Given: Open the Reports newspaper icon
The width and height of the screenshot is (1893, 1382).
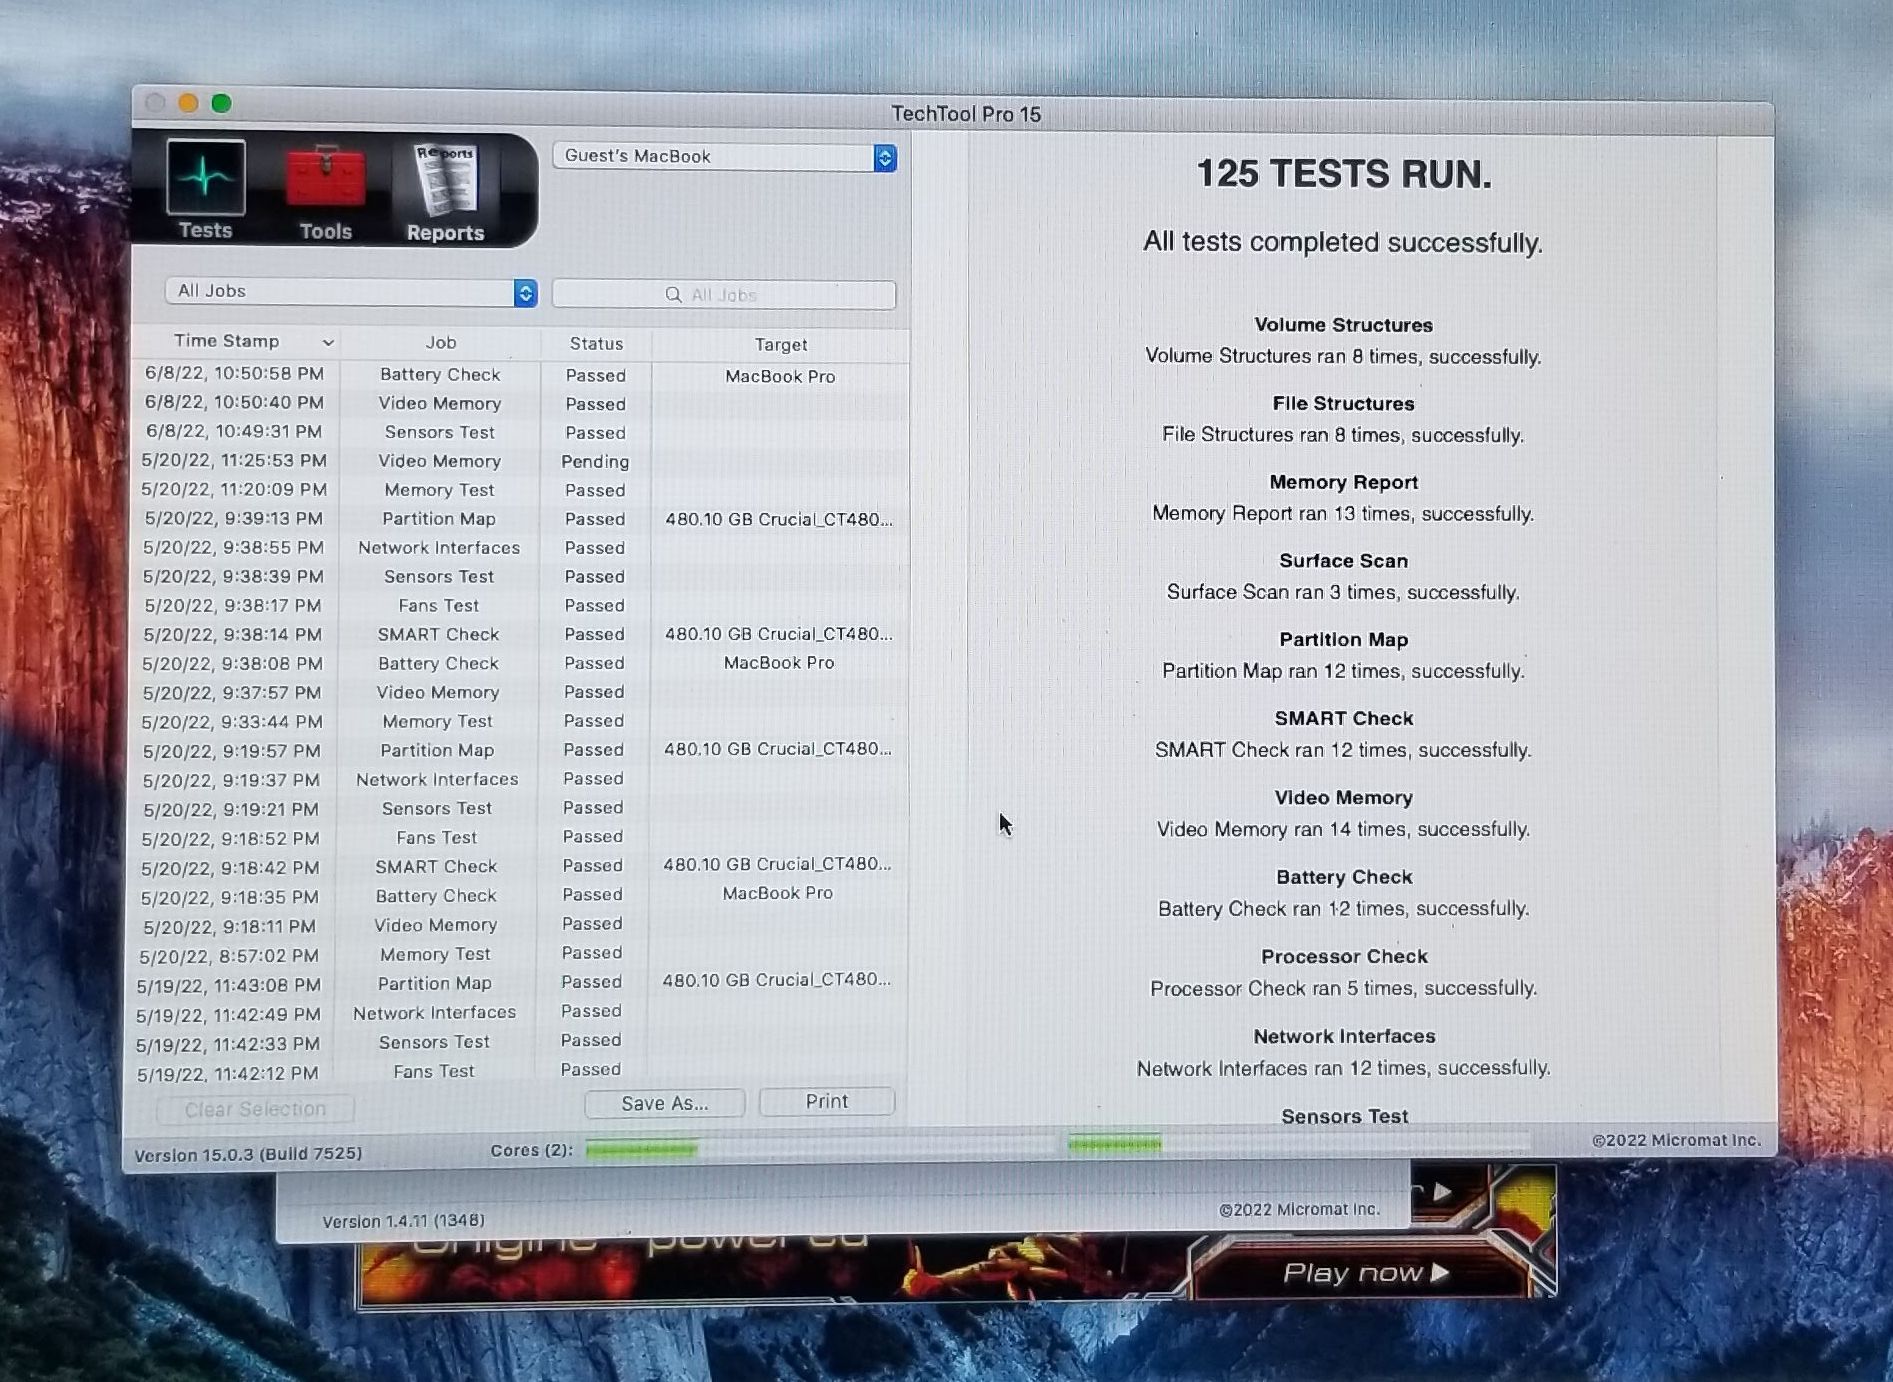Looking at the screenshot, I should point(445,181).
